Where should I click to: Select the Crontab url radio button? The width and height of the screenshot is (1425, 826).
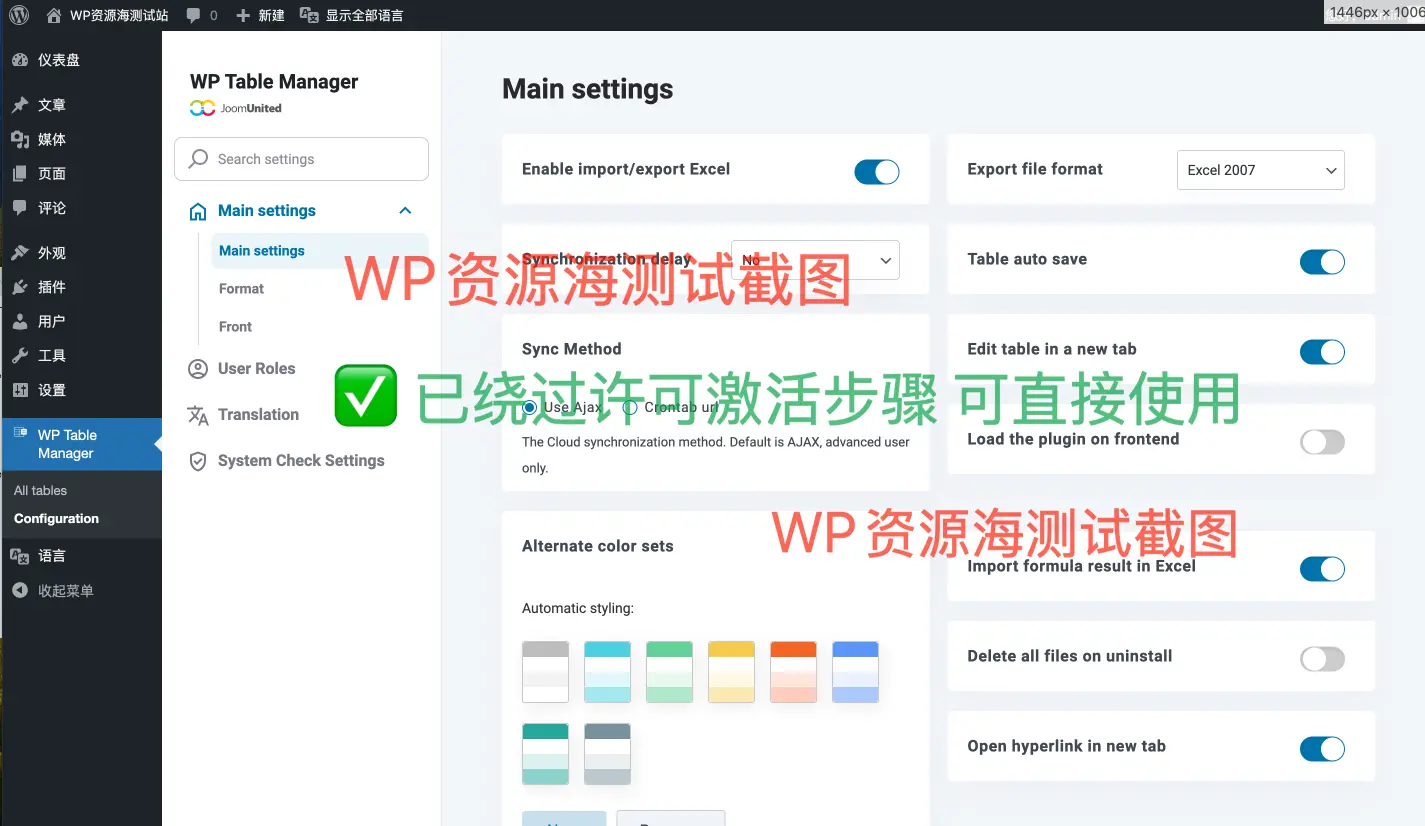[630, 408]
